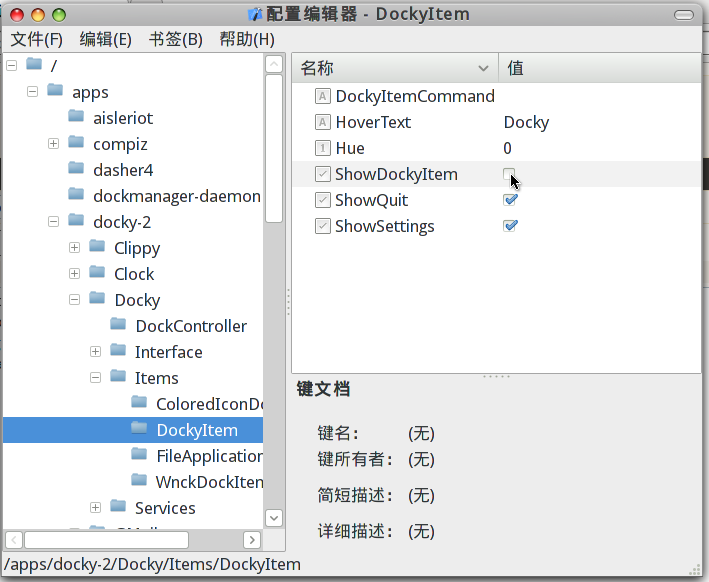Image resolution: width=709 pixels, height=582 pixels.
Task: Click the string type icon beside DockyItemCommand
Action: tap(322, 96)
